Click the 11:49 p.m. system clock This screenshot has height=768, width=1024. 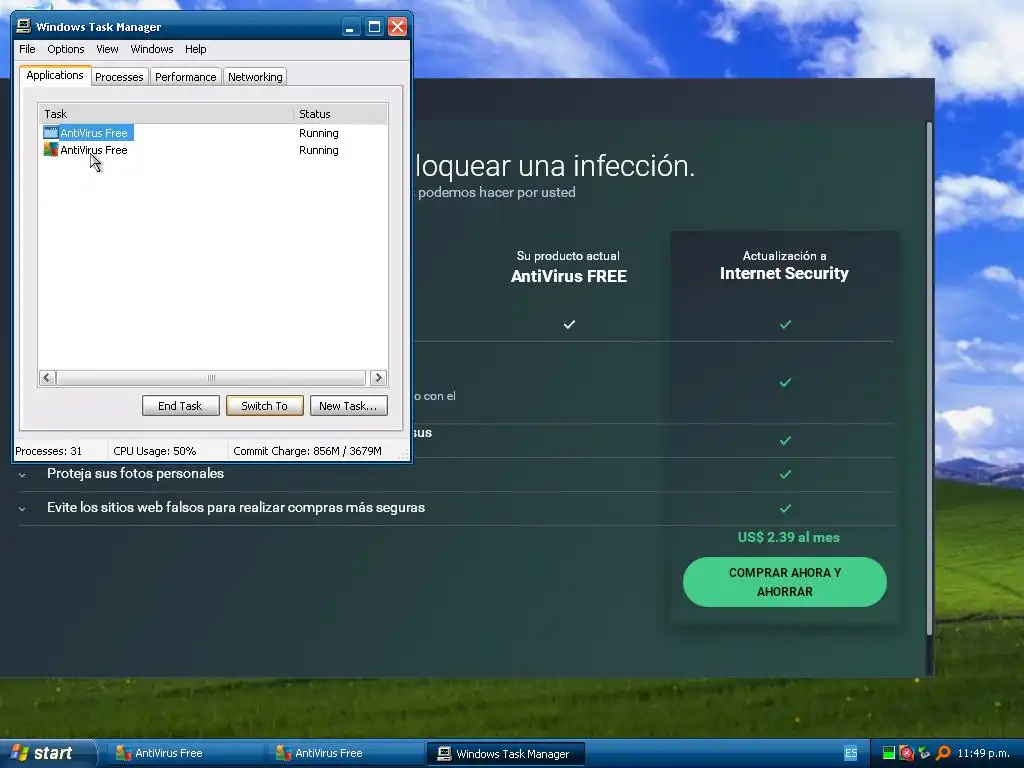point(982,753)
